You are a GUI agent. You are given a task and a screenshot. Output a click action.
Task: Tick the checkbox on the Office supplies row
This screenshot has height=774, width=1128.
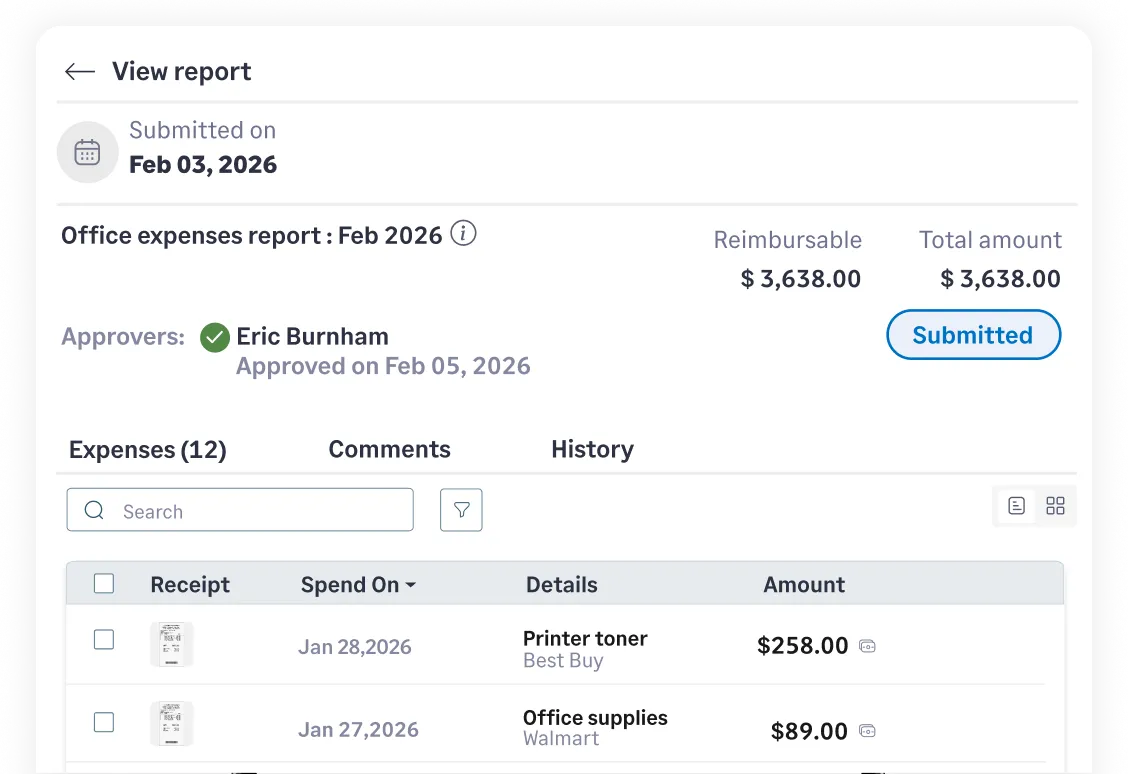point(103,722)
